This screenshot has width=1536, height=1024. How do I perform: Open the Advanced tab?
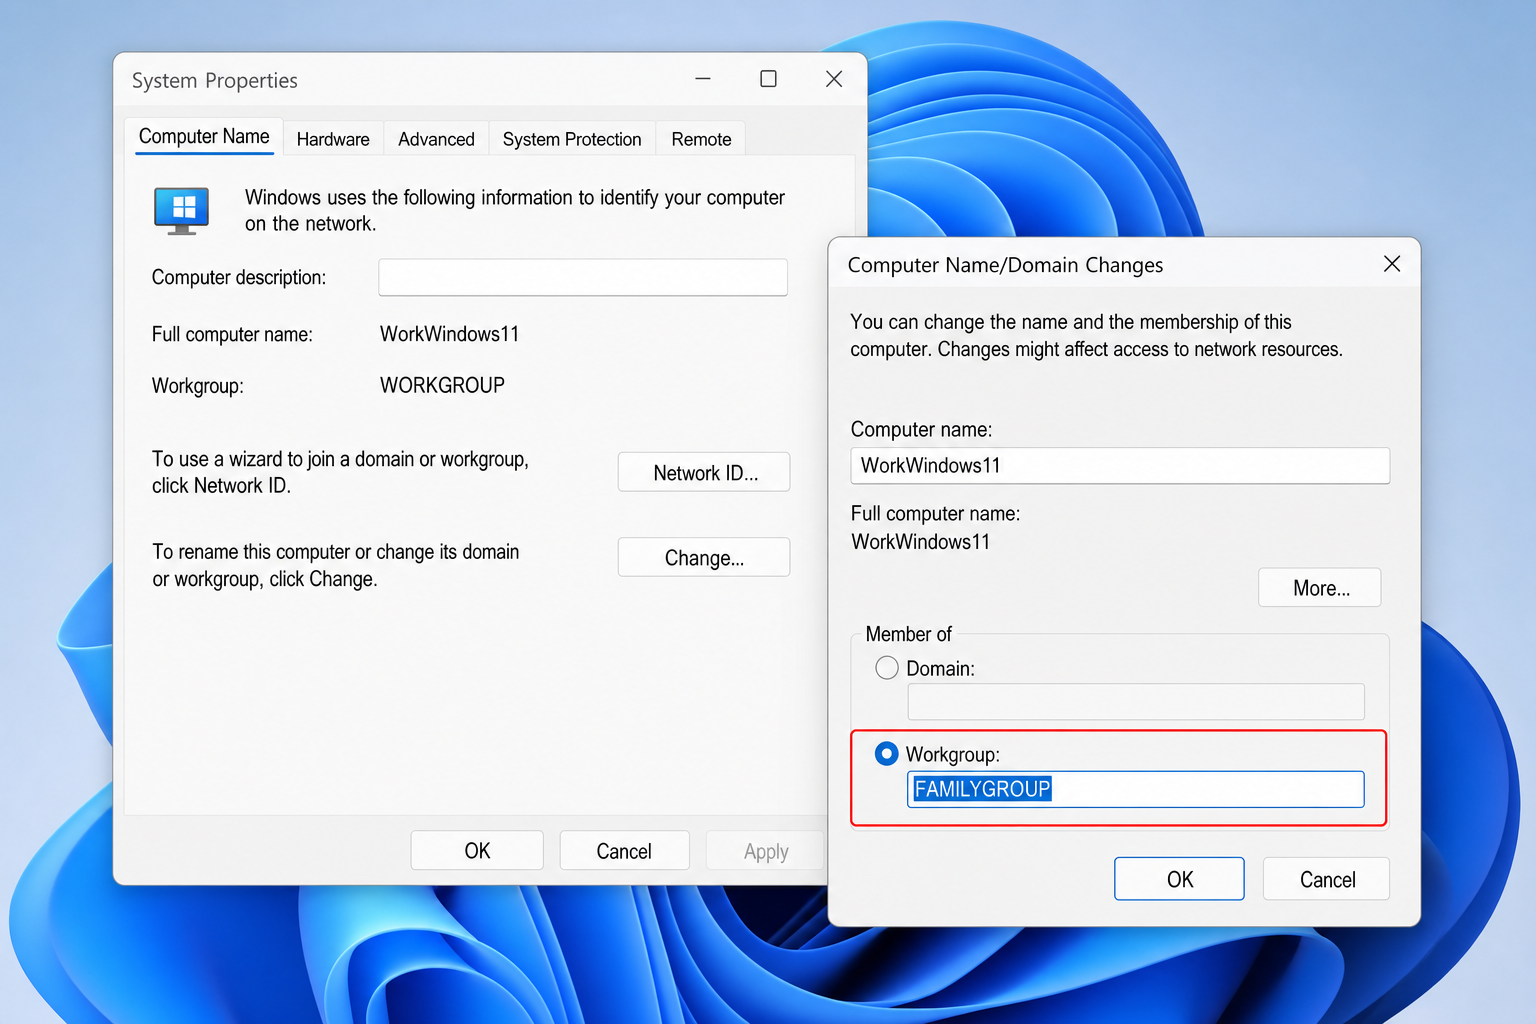436,139
